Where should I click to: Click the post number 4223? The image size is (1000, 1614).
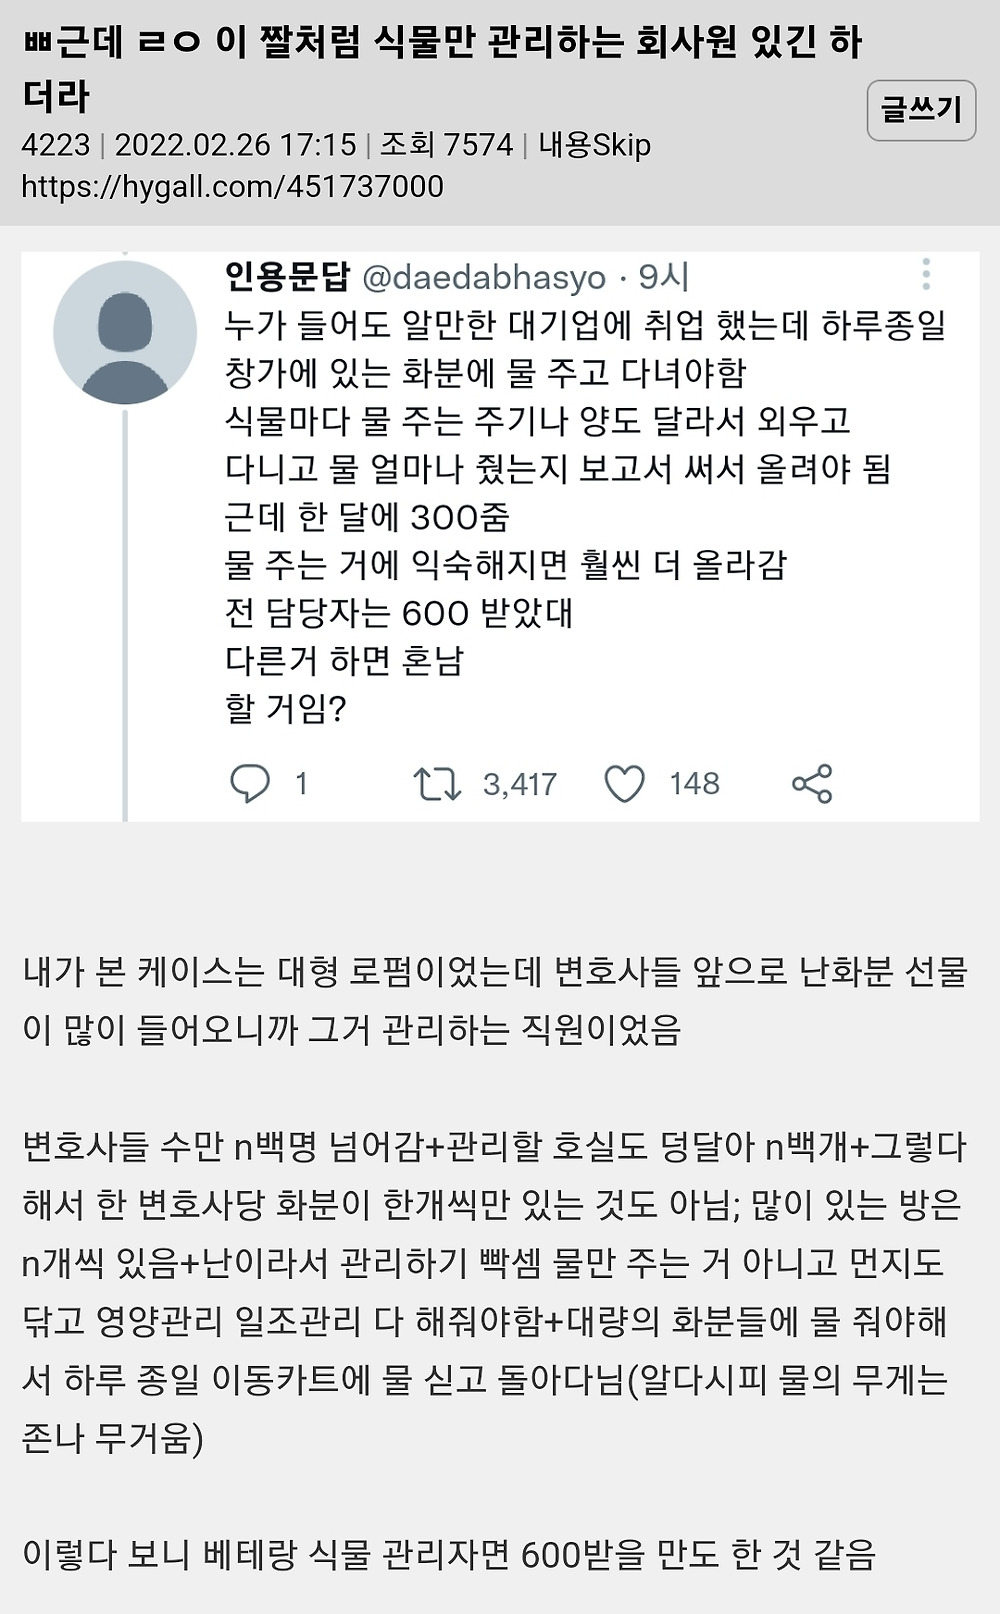click(56, 145)
